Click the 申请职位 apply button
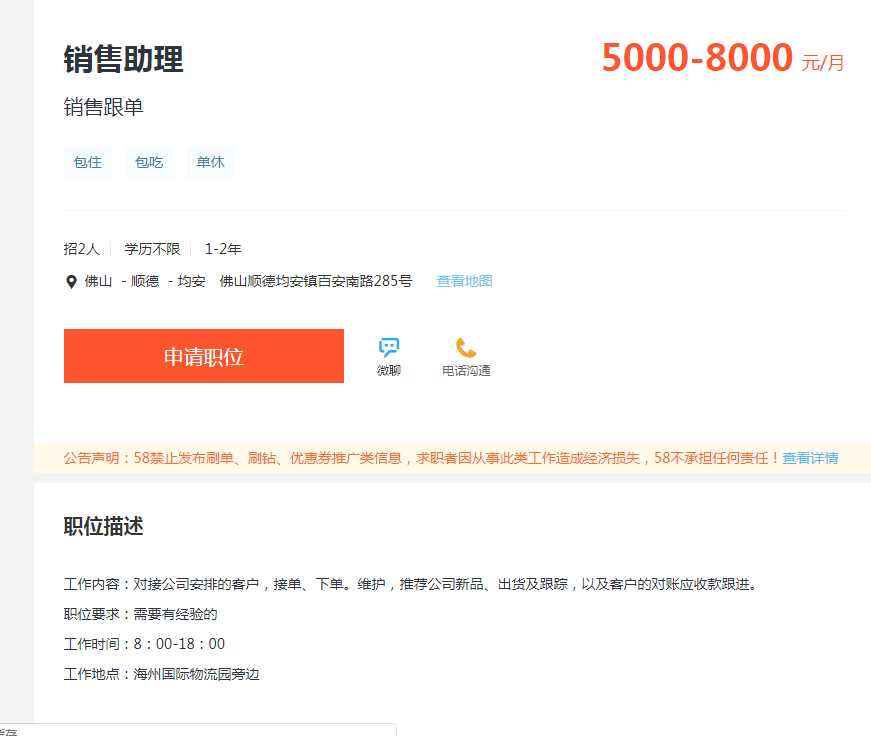The height and width of the screenshot is (736, 871). point(204,356)
